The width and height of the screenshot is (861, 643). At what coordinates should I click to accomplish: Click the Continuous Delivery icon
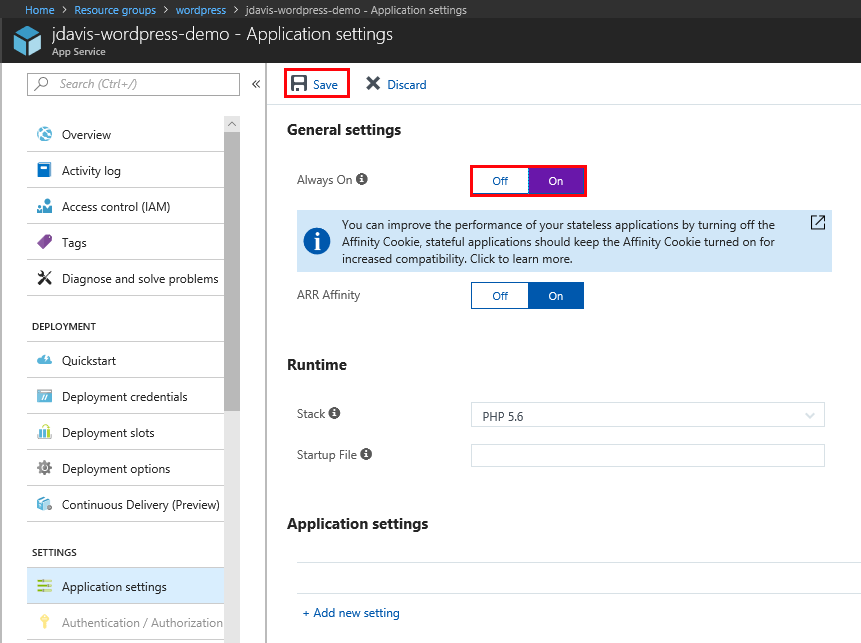(x=44, y=504)
